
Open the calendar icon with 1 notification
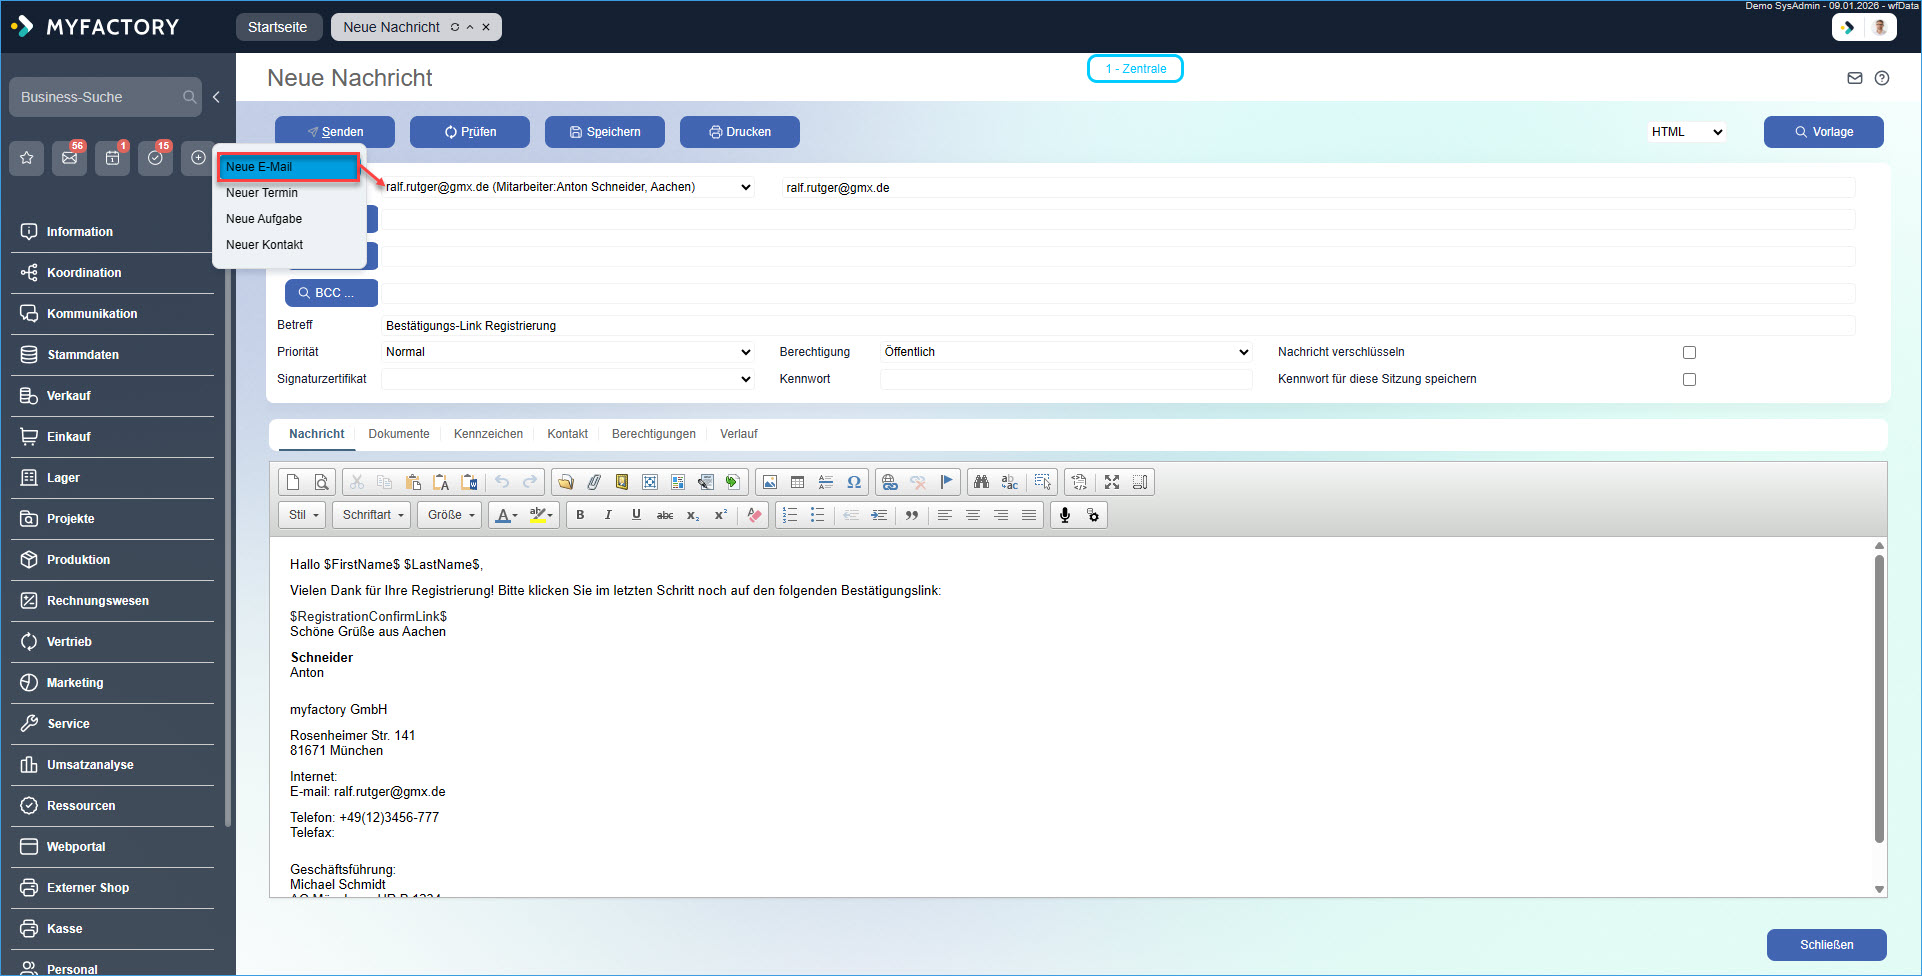(112, 157)
